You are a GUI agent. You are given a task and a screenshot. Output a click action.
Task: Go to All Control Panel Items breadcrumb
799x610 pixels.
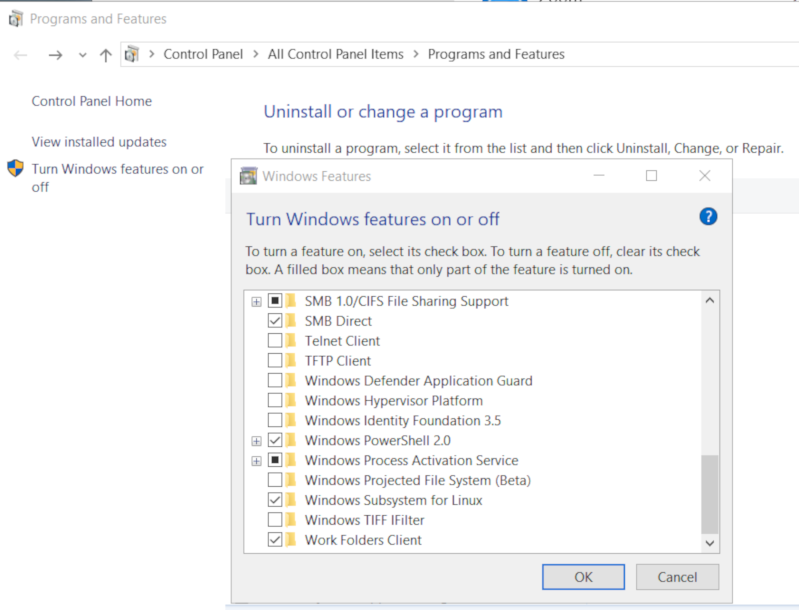(335, 54)
